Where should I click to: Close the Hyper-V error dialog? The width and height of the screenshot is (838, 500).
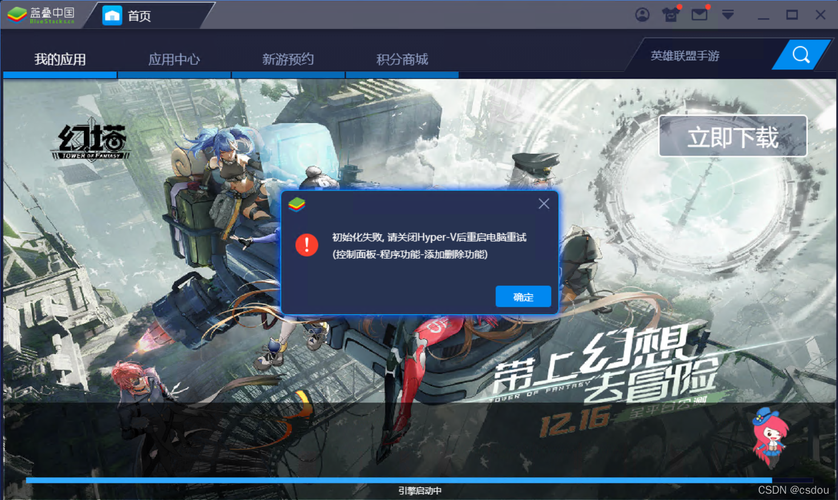(544, 204)
